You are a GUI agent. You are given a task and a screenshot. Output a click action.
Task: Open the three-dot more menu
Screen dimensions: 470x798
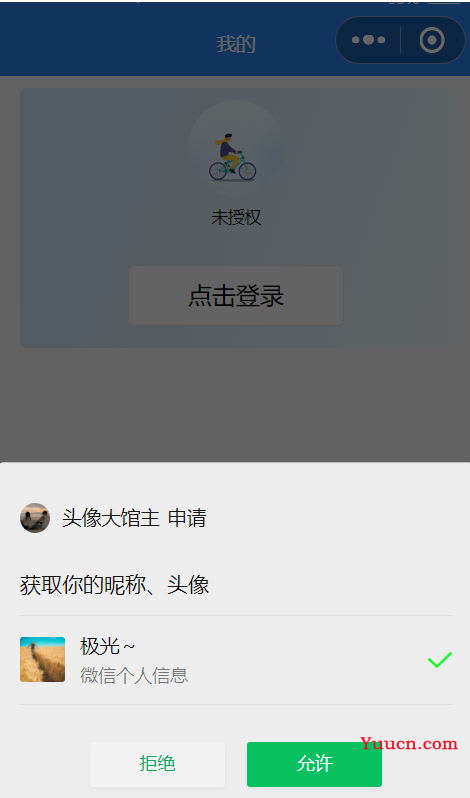click(368, 40)
